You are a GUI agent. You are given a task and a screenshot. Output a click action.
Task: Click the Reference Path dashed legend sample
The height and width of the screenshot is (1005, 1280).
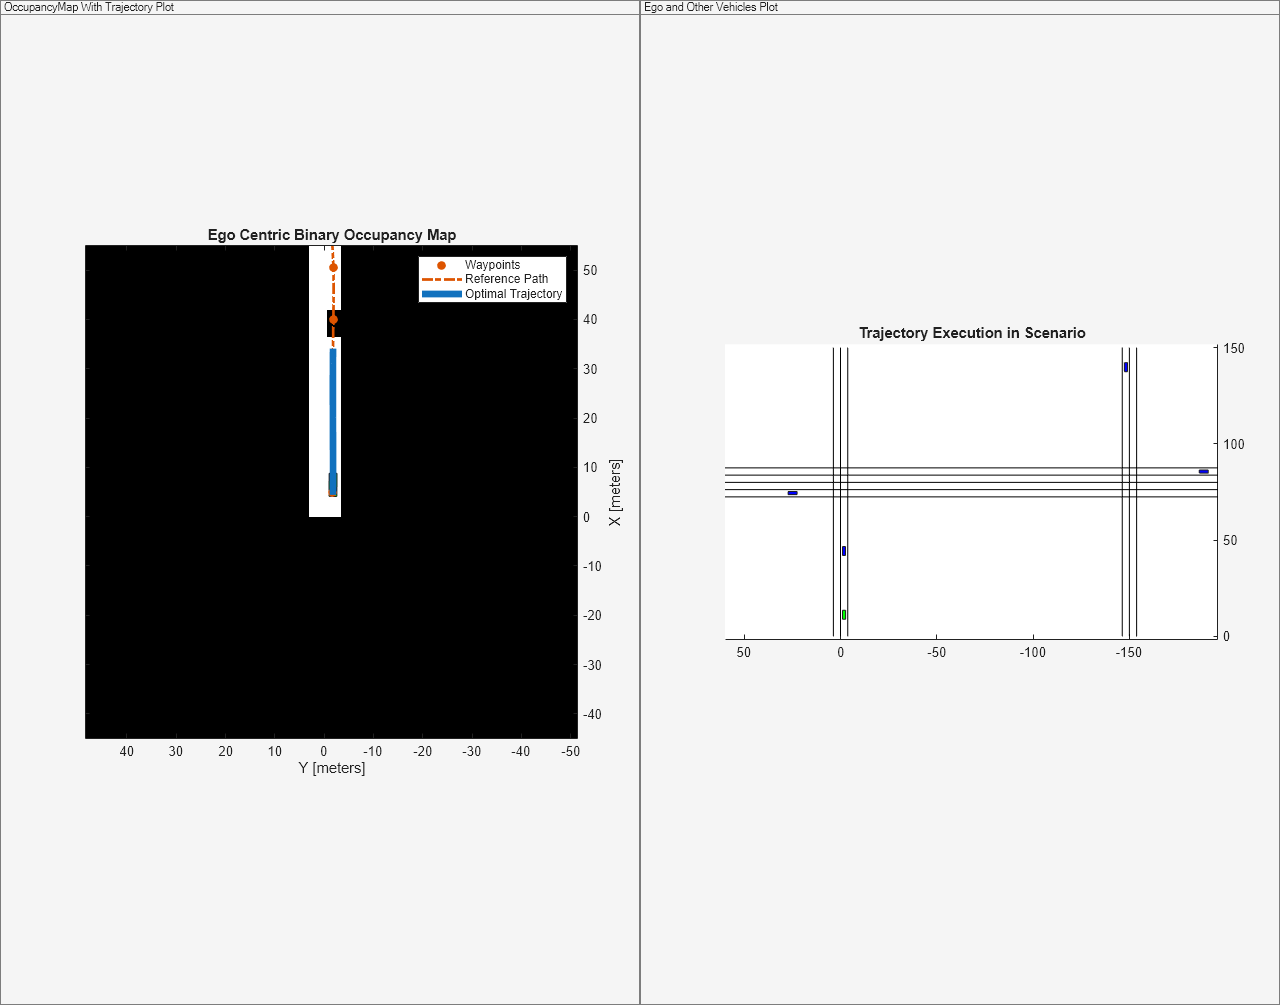click(441, 279)
